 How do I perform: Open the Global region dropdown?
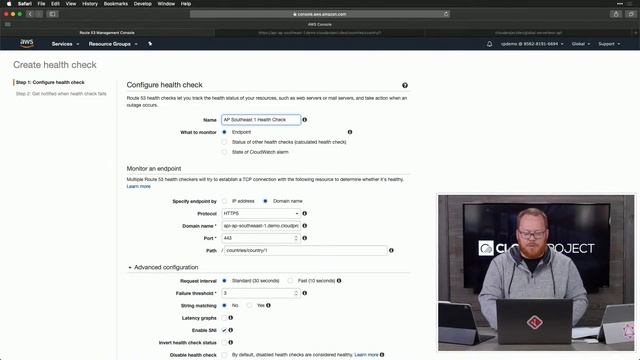(581, 44)
